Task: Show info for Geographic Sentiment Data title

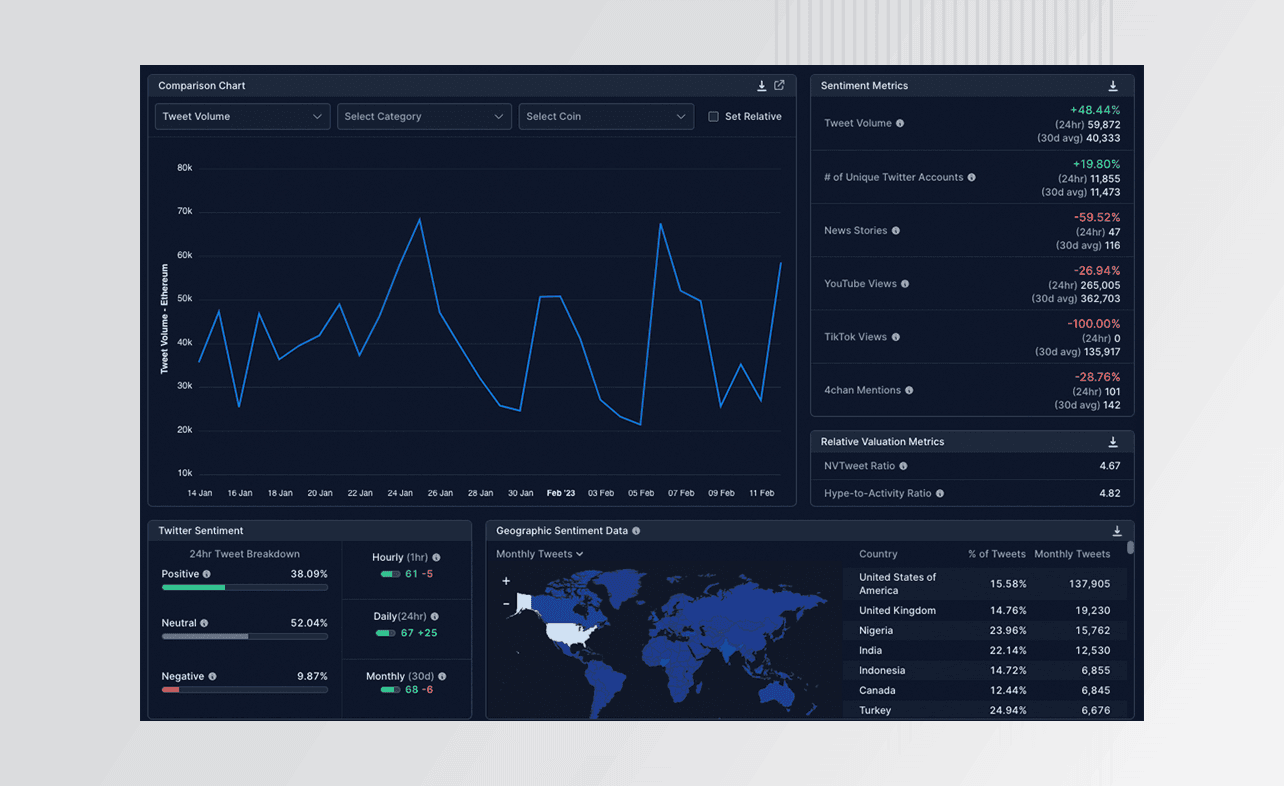Action: [636, 531]
